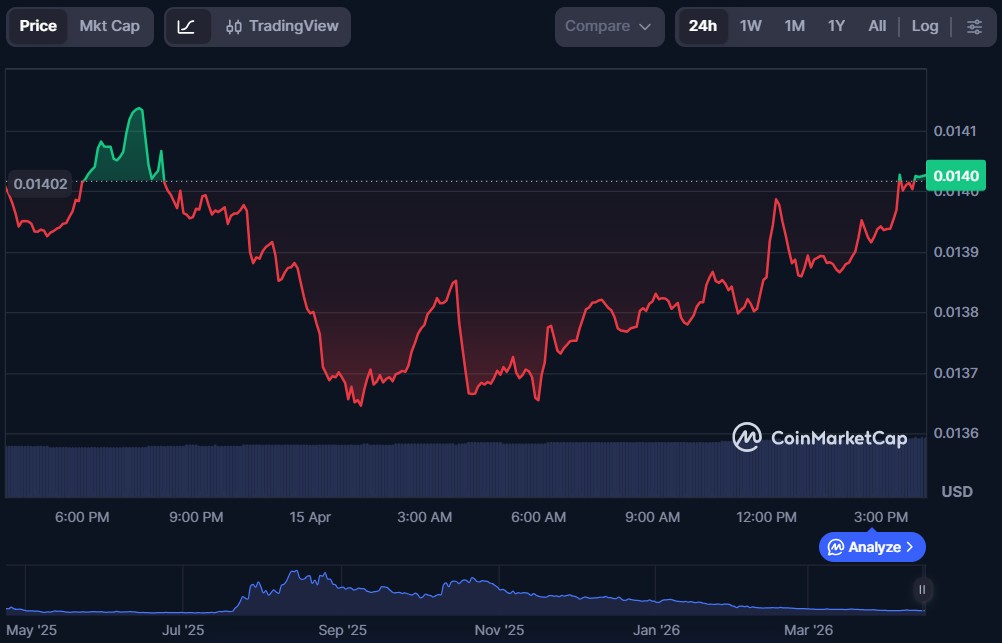Select the 1W time range
Screen dimensions: 1002x643
(x=750, y=27)
